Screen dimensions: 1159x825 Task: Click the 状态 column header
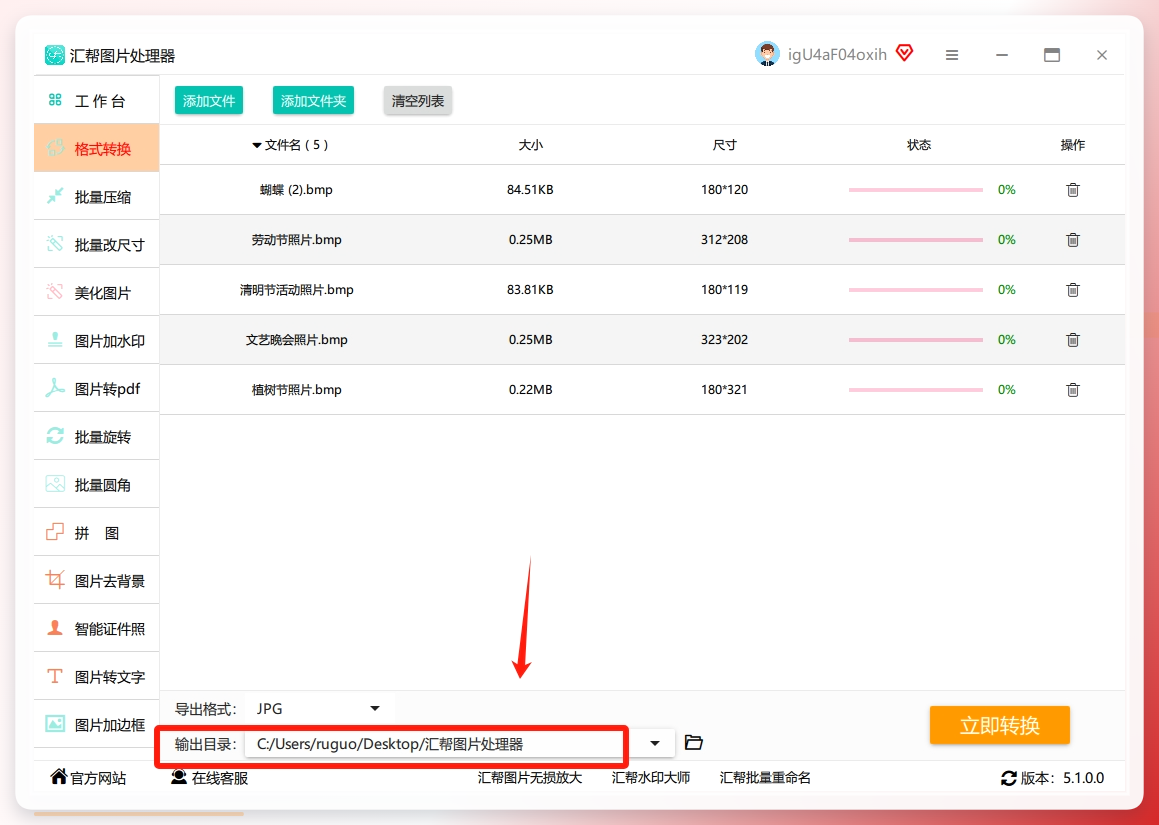coord(919,146)
